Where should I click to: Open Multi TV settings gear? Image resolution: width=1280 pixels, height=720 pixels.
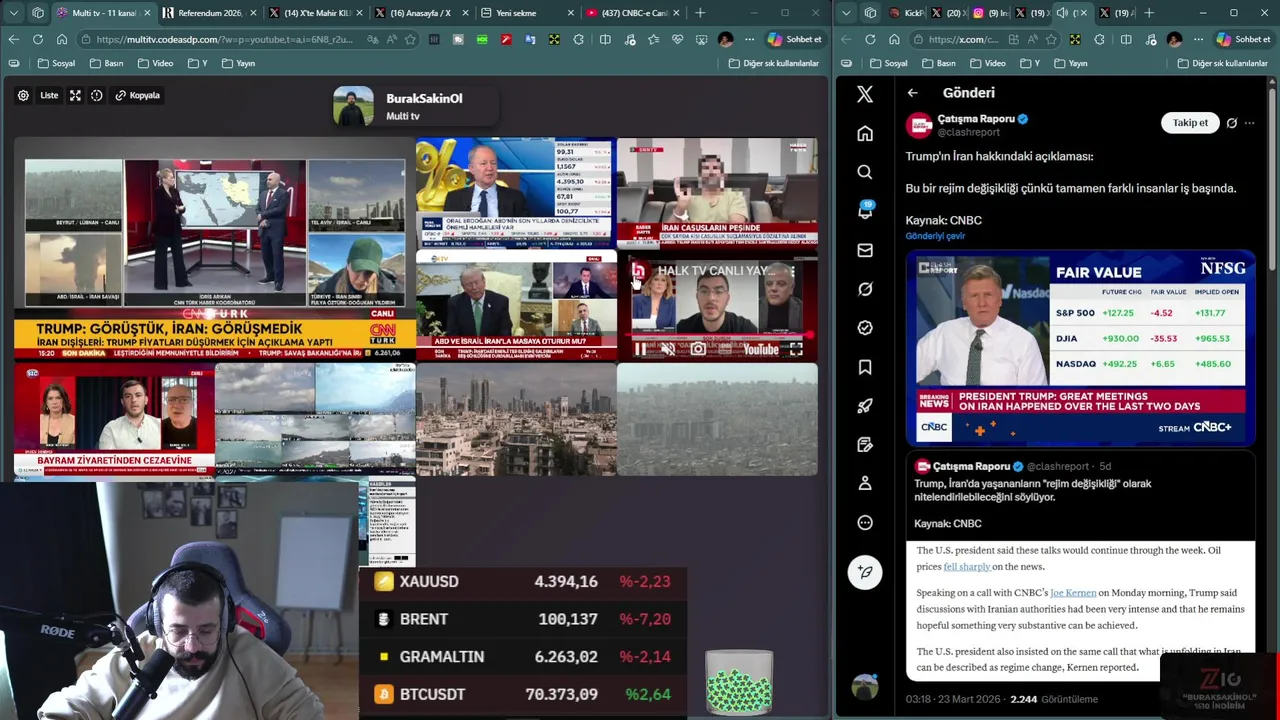pyautogui.click(x=23, y=95)
